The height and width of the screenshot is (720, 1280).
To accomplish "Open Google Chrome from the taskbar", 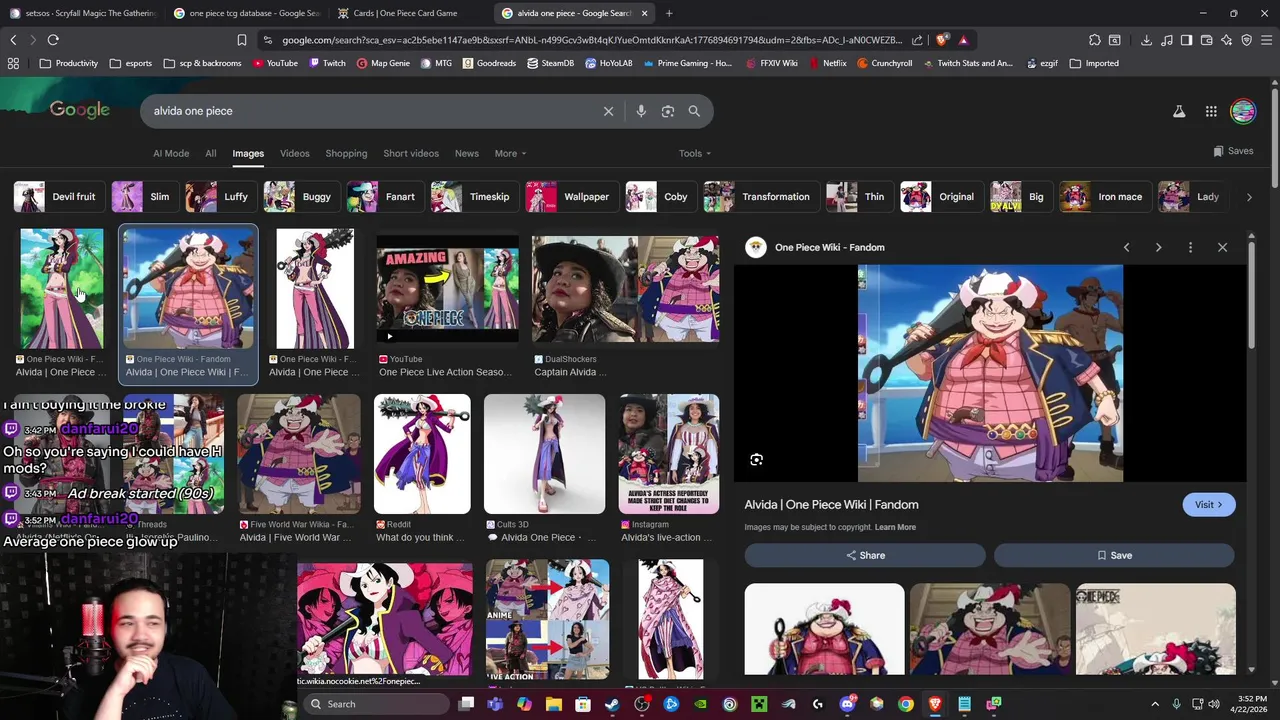I will (905, 704).
